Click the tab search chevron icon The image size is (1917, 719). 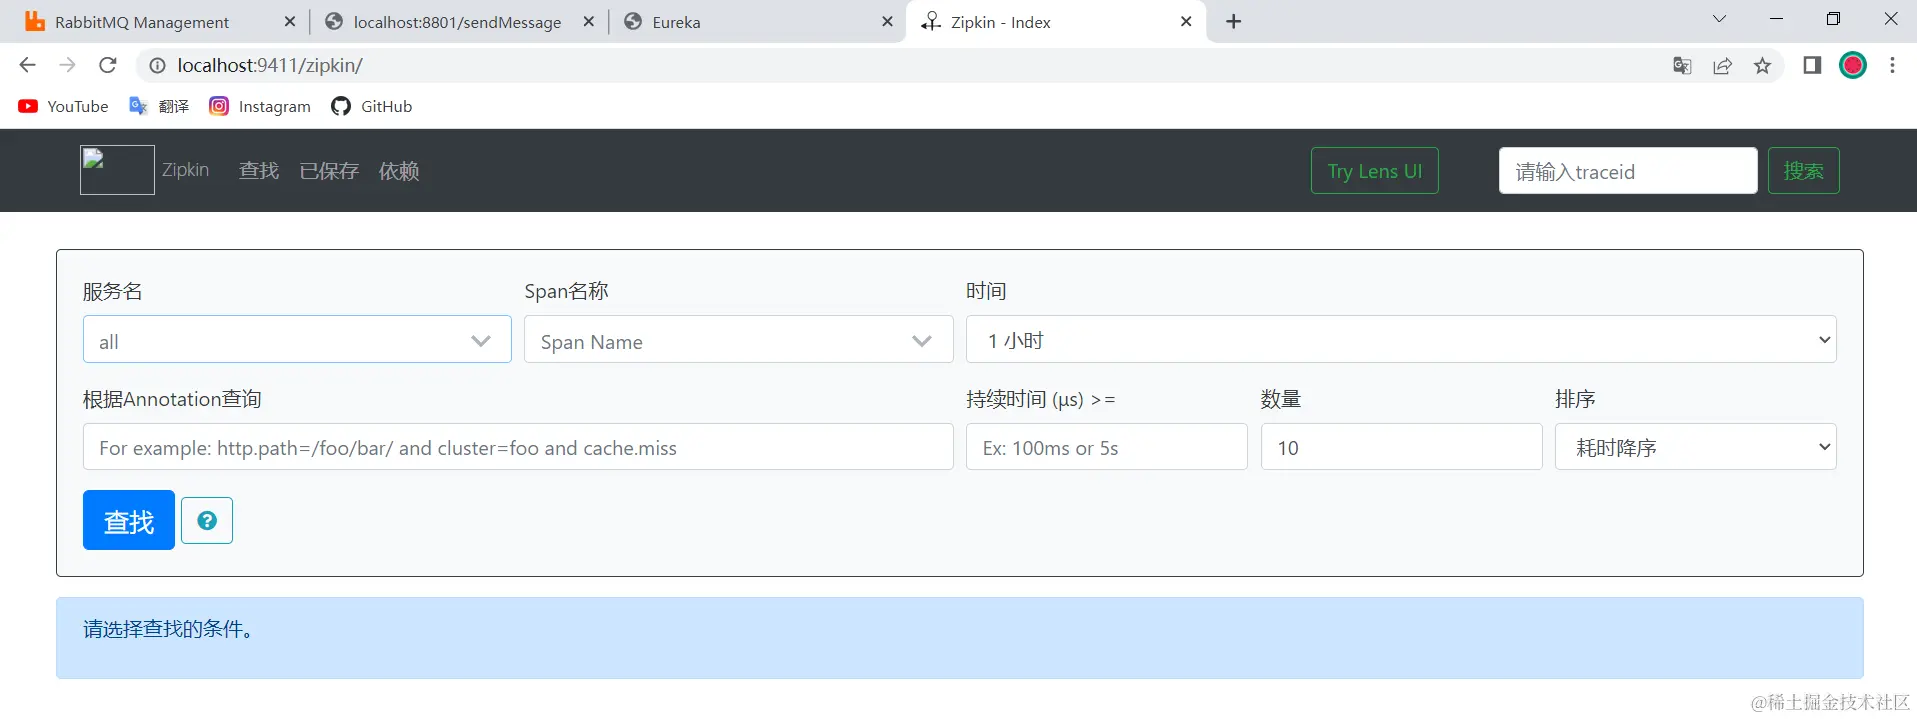[x=1719, y=19]
